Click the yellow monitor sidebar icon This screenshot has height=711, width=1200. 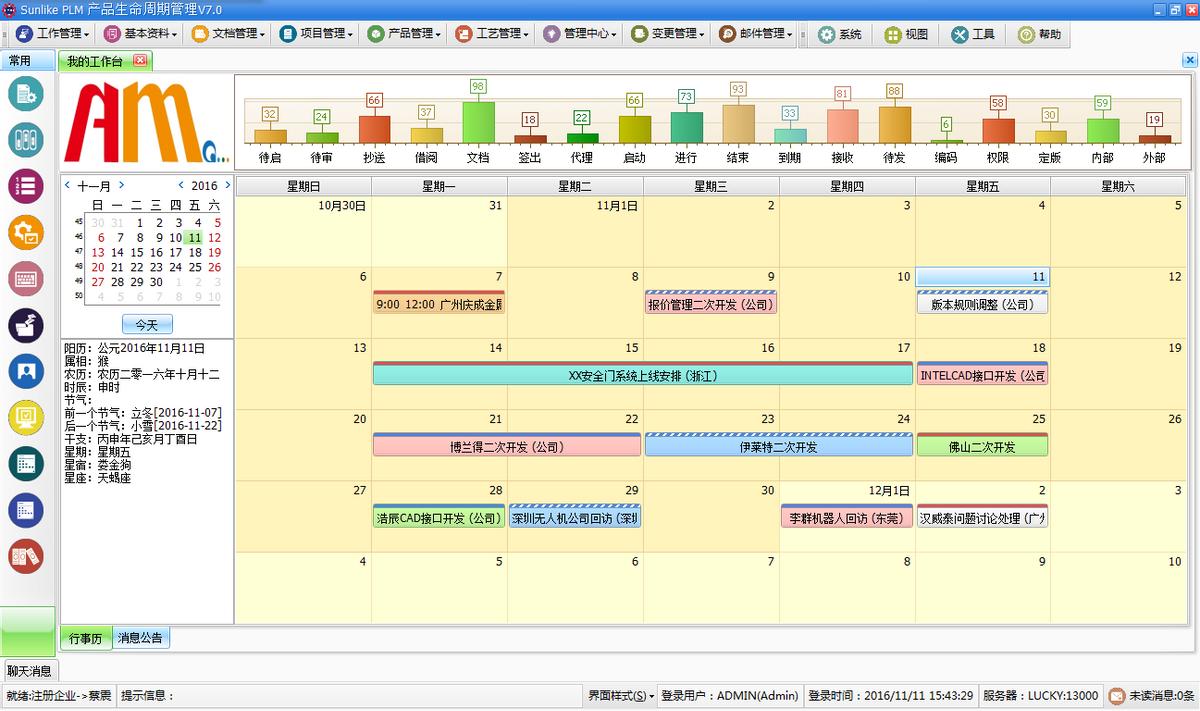coord(26,417)
